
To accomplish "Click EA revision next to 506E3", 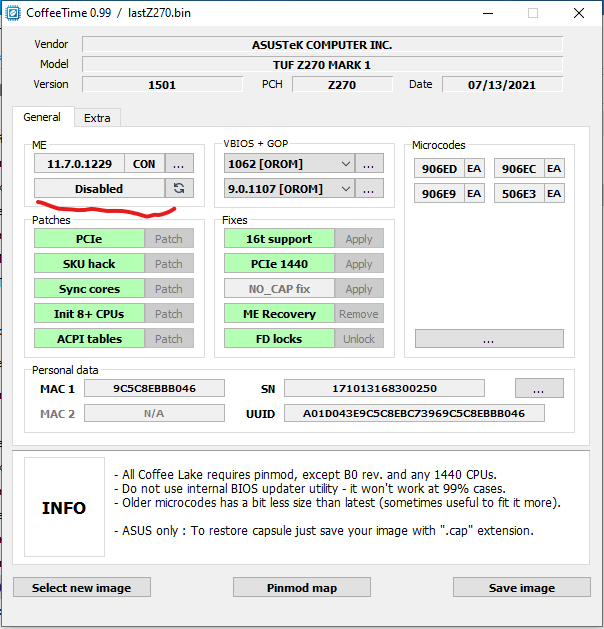I will click(554, 193).
